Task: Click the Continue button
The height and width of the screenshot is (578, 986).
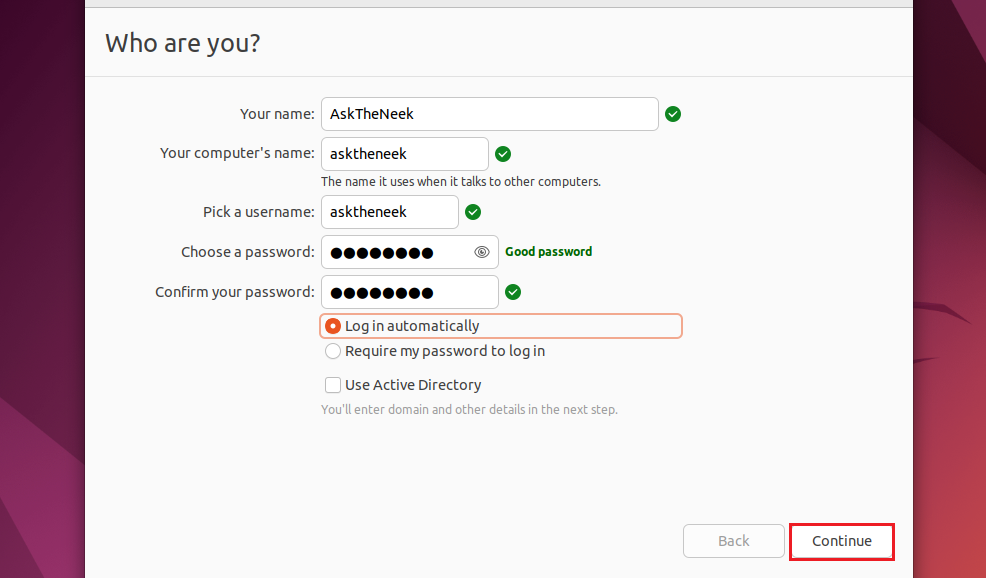Action: 841,541
